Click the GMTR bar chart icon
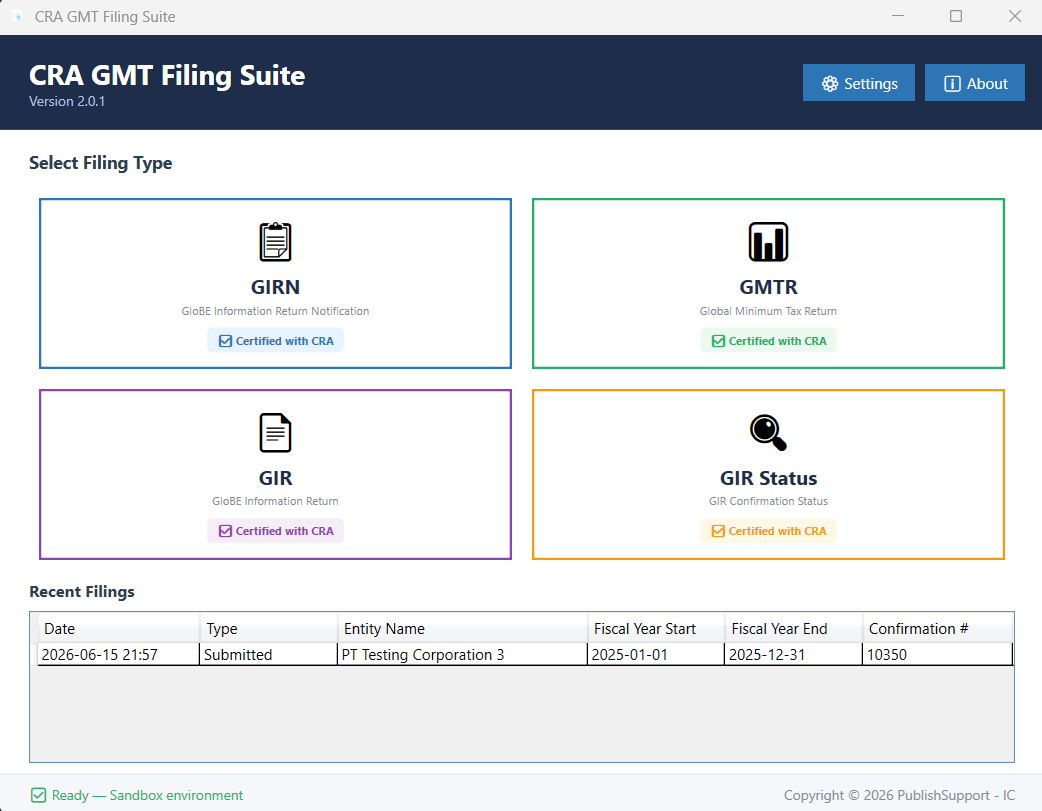The width and height of the screenshot is (1042, 811). [768, 241]
